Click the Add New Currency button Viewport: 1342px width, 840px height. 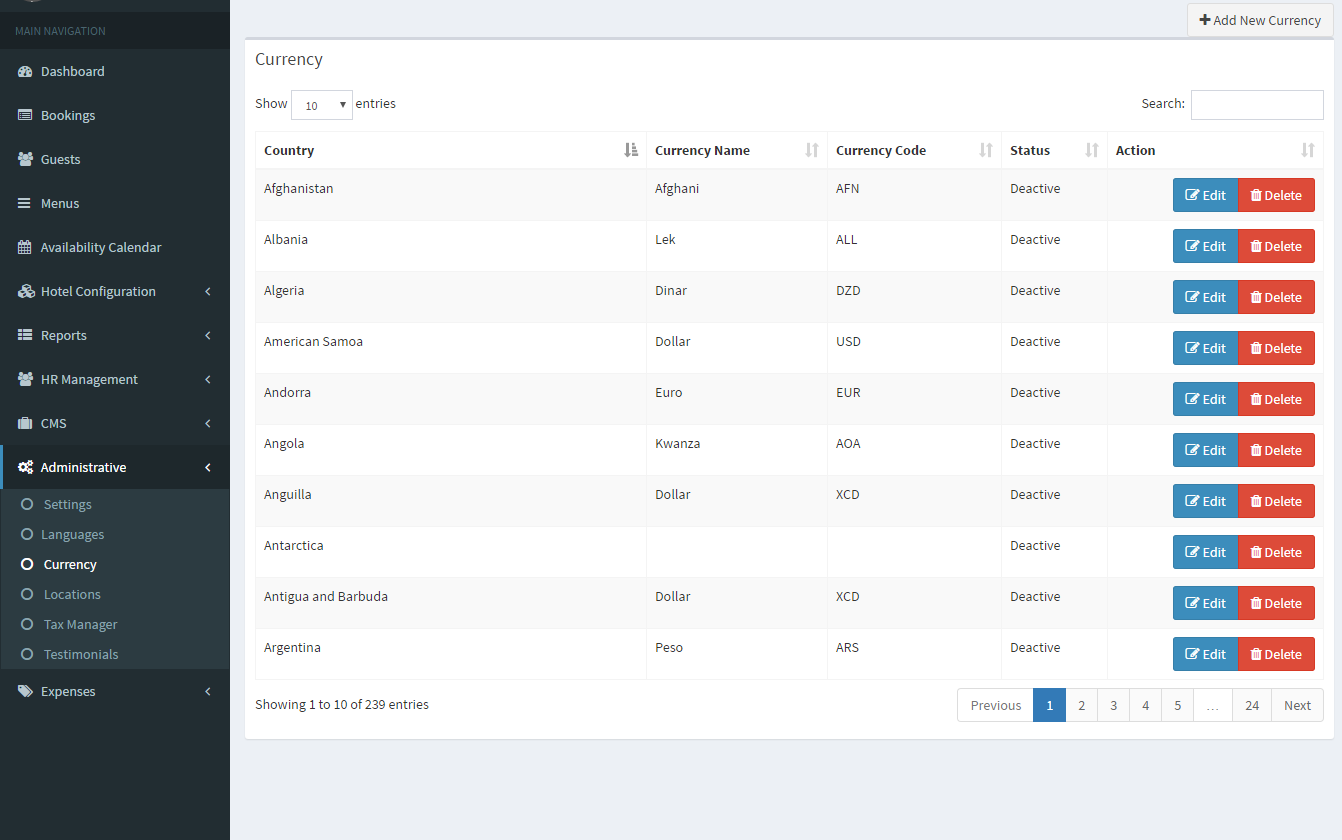(x=1260, y=20)
